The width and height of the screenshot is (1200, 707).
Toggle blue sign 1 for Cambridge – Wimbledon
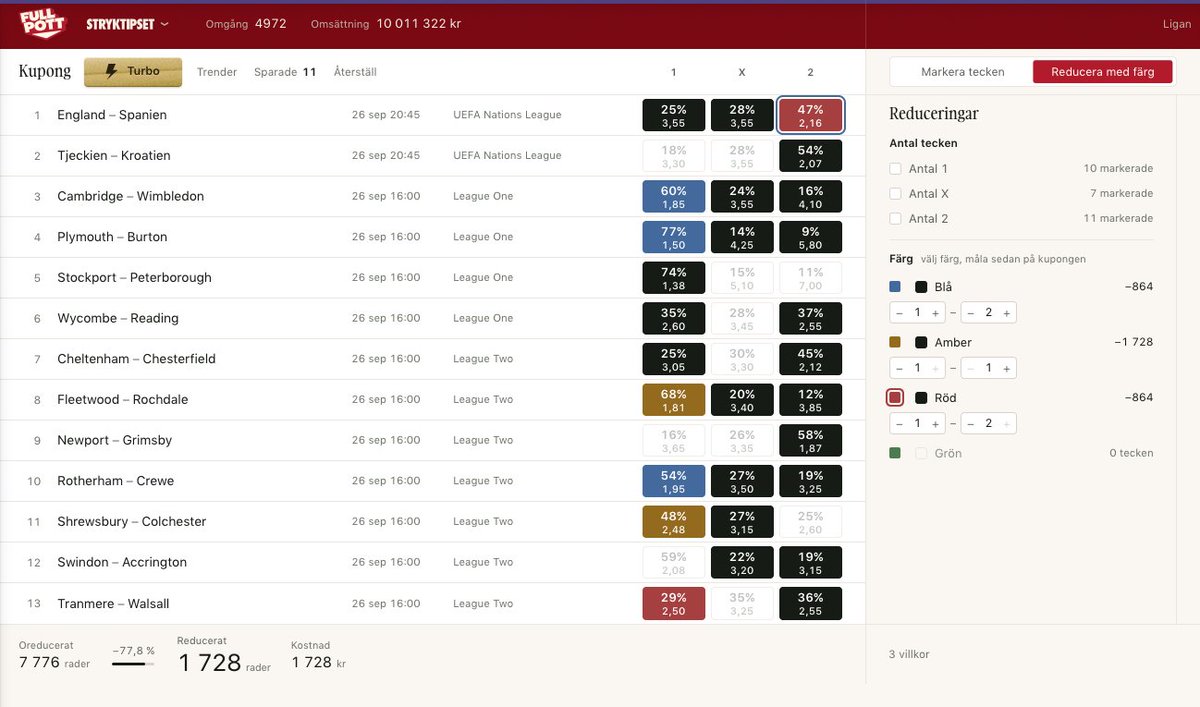674,196
